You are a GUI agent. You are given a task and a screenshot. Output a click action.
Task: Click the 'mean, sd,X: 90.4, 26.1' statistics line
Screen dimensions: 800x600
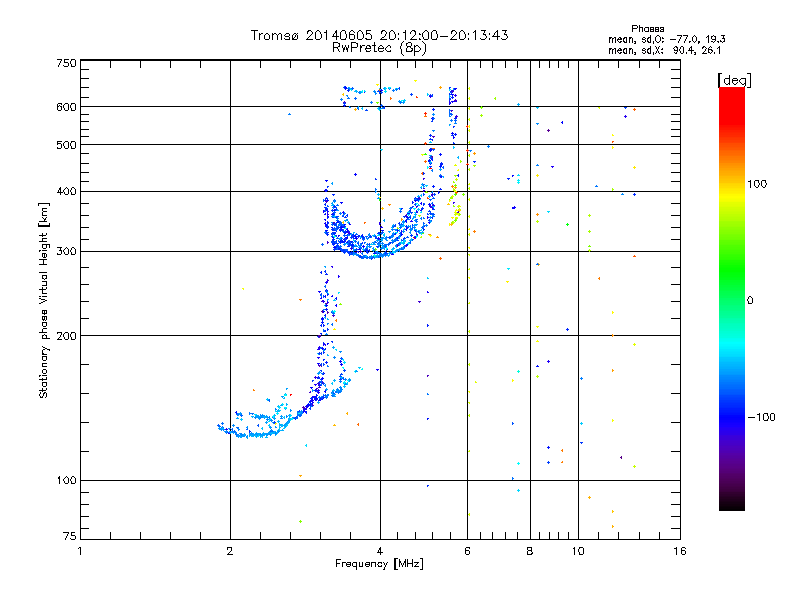[665, 50]
